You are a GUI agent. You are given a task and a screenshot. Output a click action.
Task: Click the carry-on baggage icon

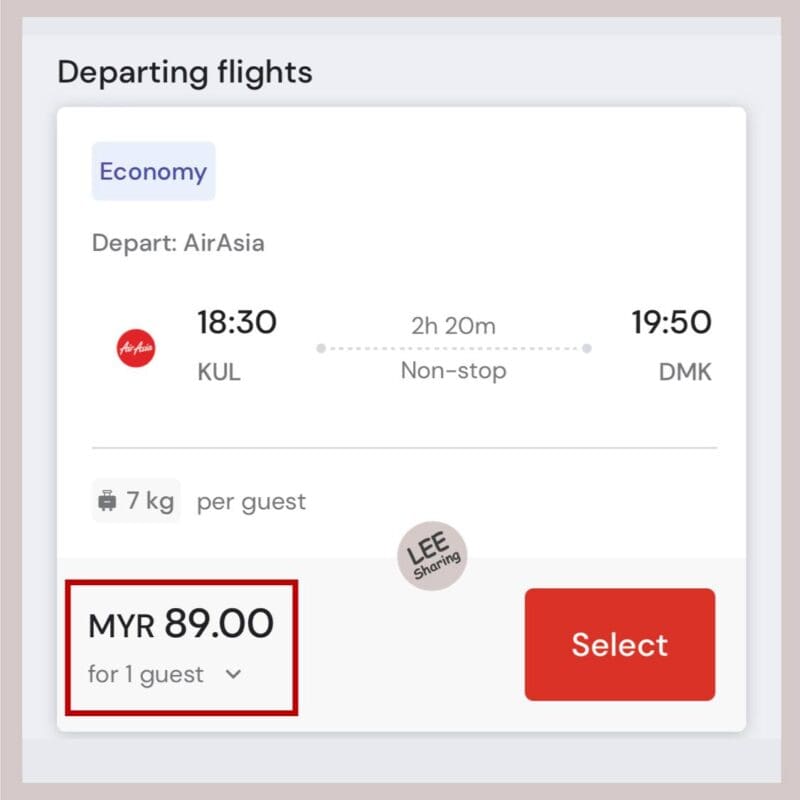click(107, 501)
